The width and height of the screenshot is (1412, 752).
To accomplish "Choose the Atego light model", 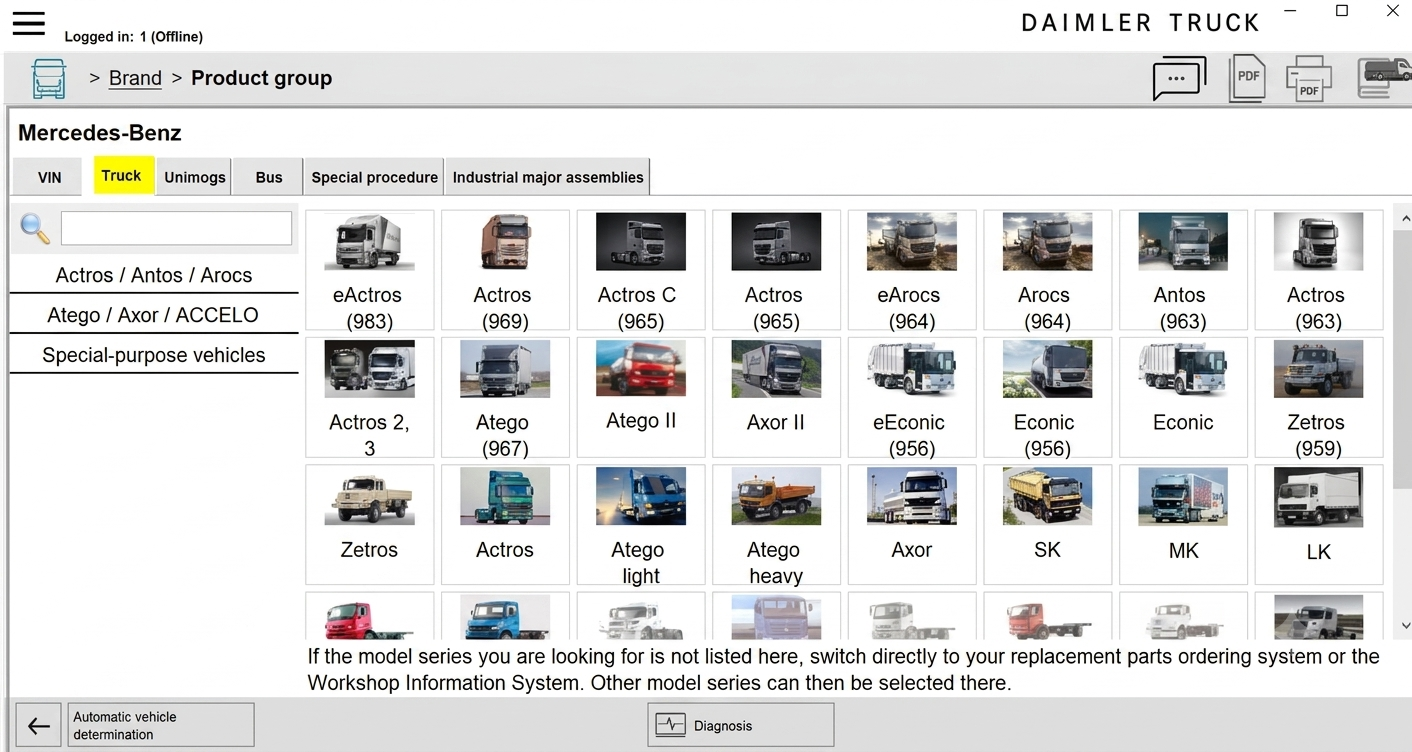I will 641,524.
